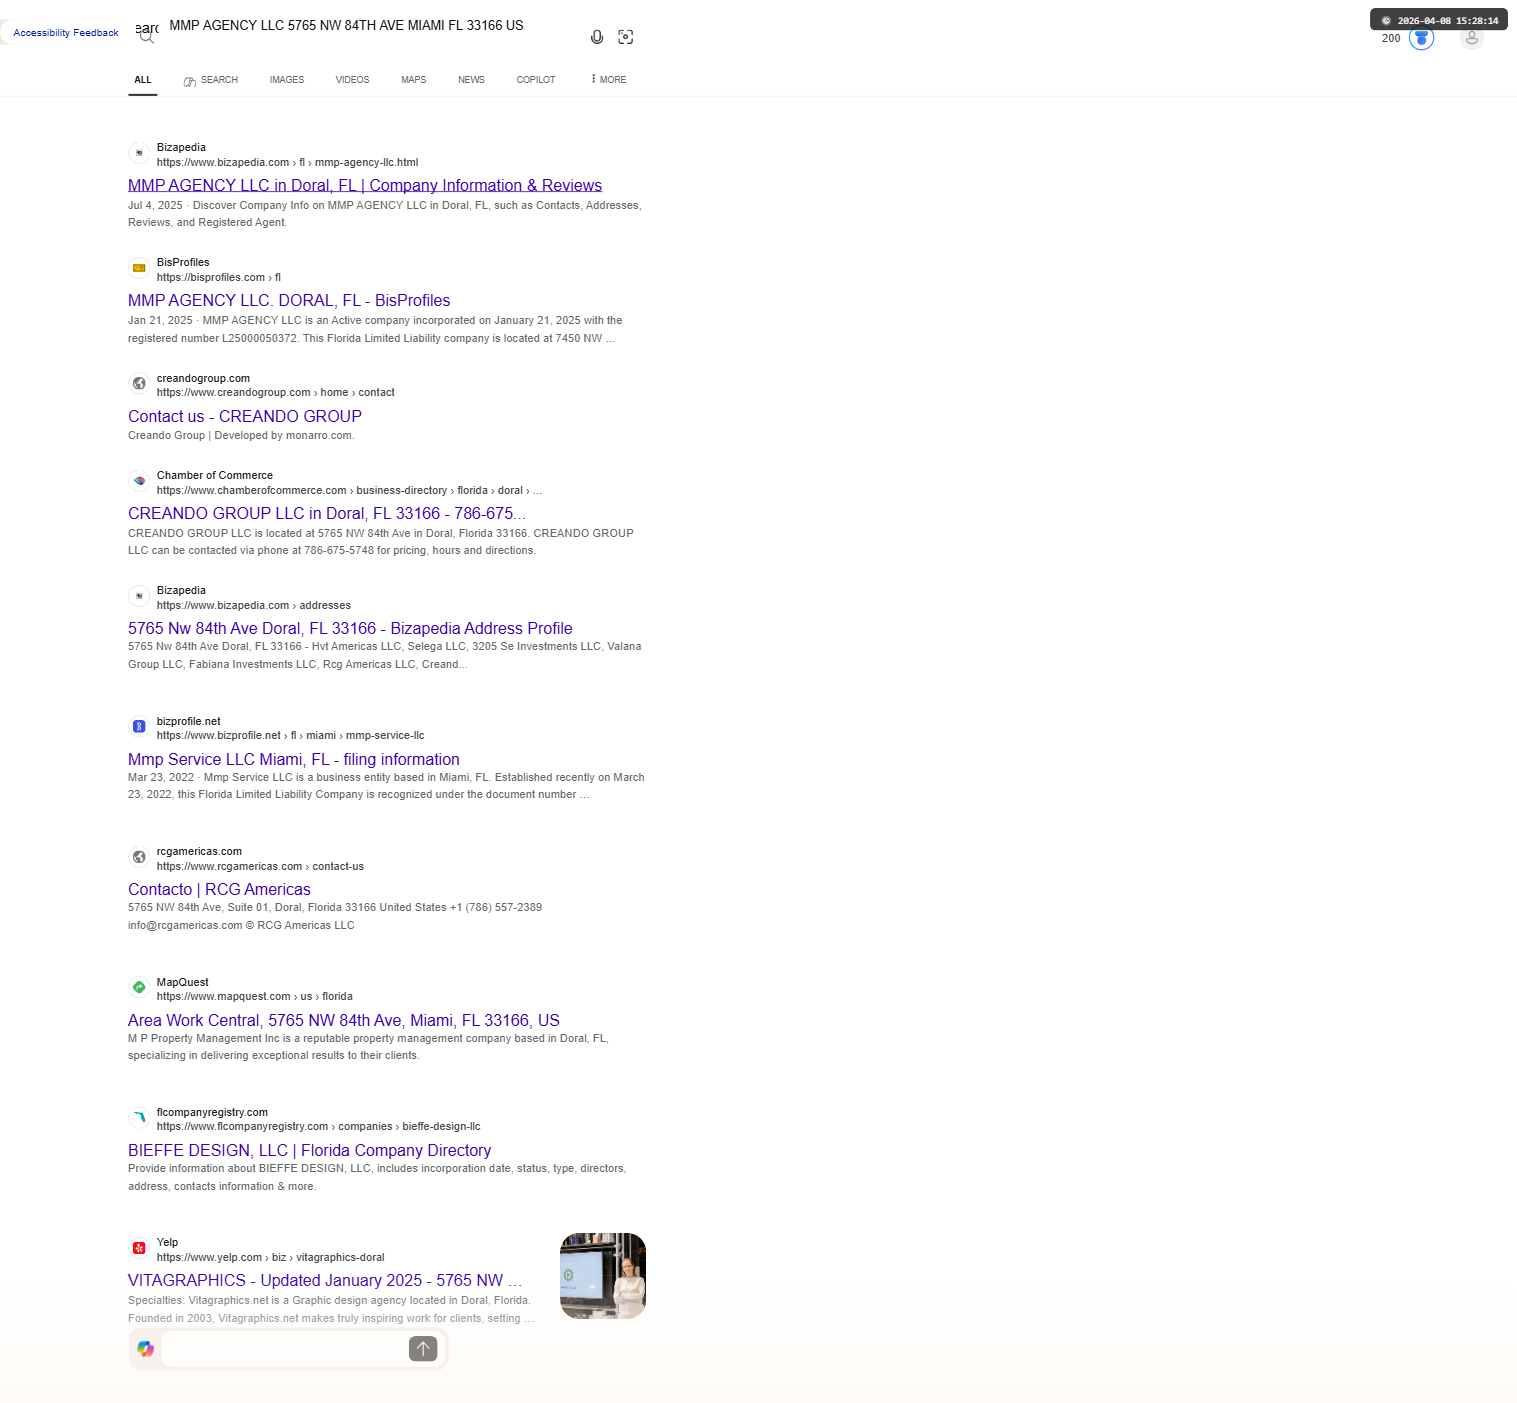This screenshot has height=1403, width=1517.
Task: Open CREANDO GROUP LLC in Doral, FL 33166 link
Action: click(327, 514)
